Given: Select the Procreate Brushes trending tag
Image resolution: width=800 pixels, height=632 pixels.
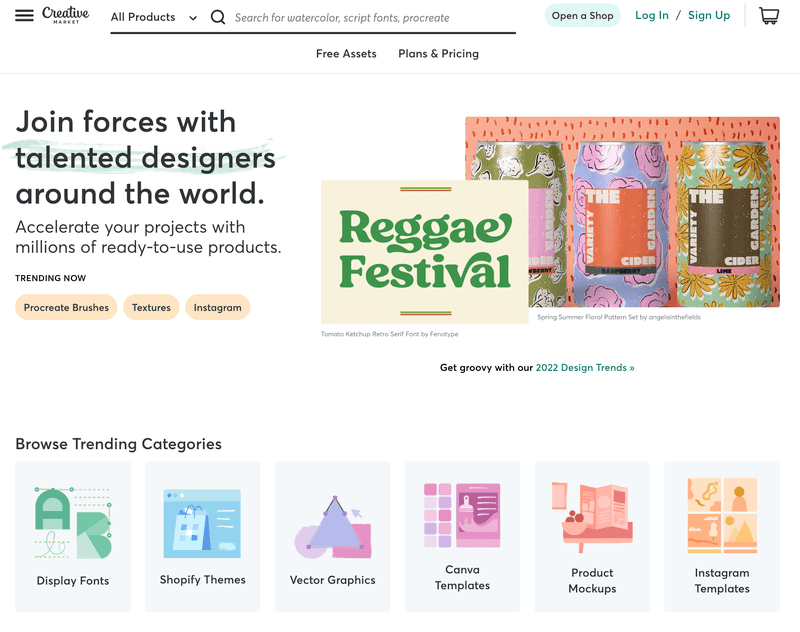Looking at the screenshot, I should point(66,307).
